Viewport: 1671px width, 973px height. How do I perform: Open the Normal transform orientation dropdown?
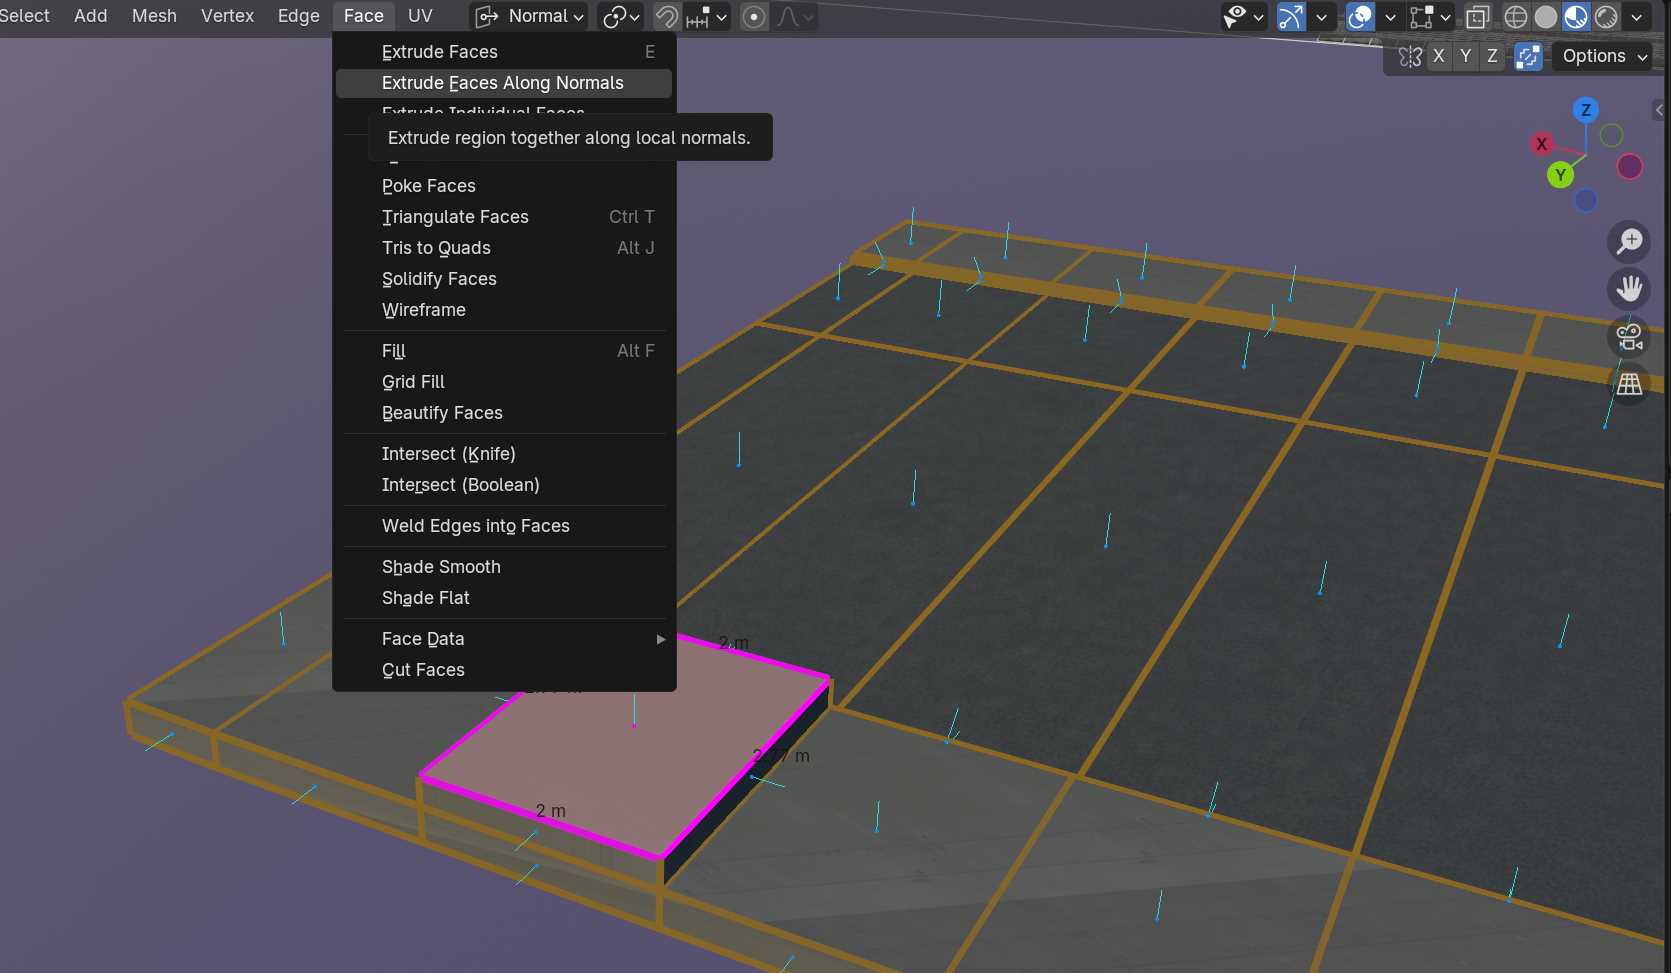point(529,16)
